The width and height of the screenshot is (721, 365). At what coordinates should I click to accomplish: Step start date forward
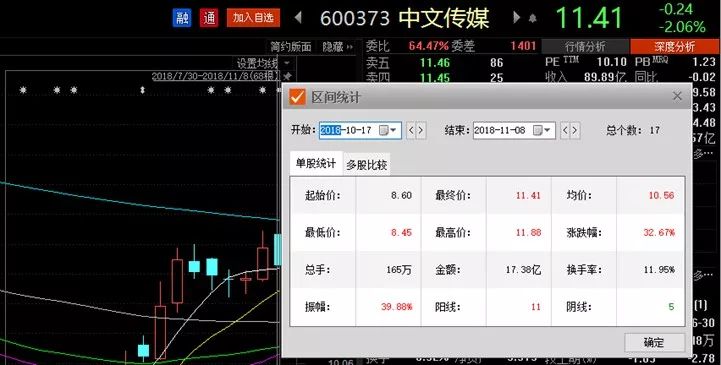coord(420,131)
